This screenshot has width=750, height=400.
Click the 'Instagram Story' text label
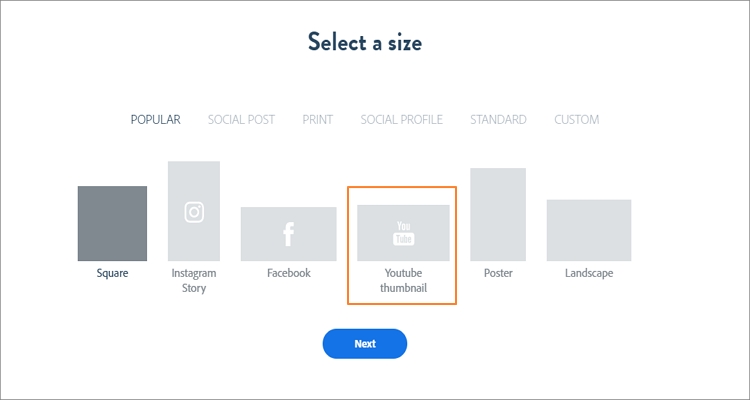(194, 280)
